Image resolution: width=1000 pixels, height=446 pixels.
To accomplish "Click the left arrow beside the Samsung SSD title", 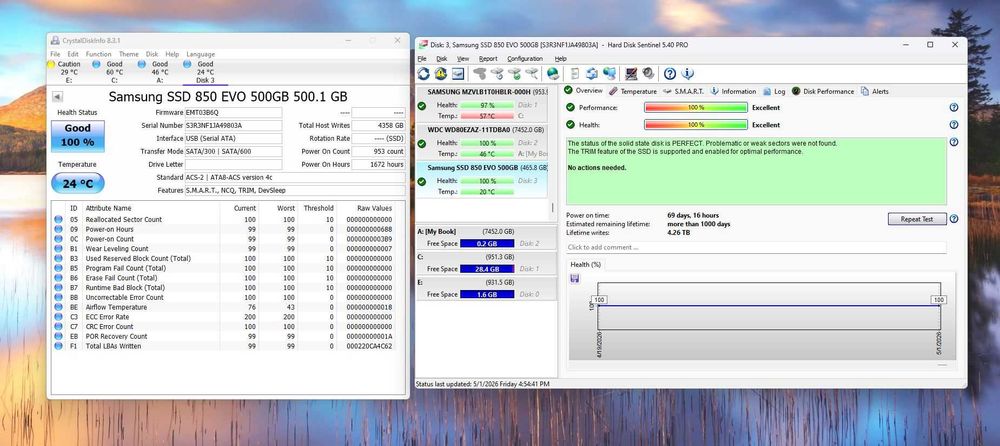I will (x=57, y=97).
